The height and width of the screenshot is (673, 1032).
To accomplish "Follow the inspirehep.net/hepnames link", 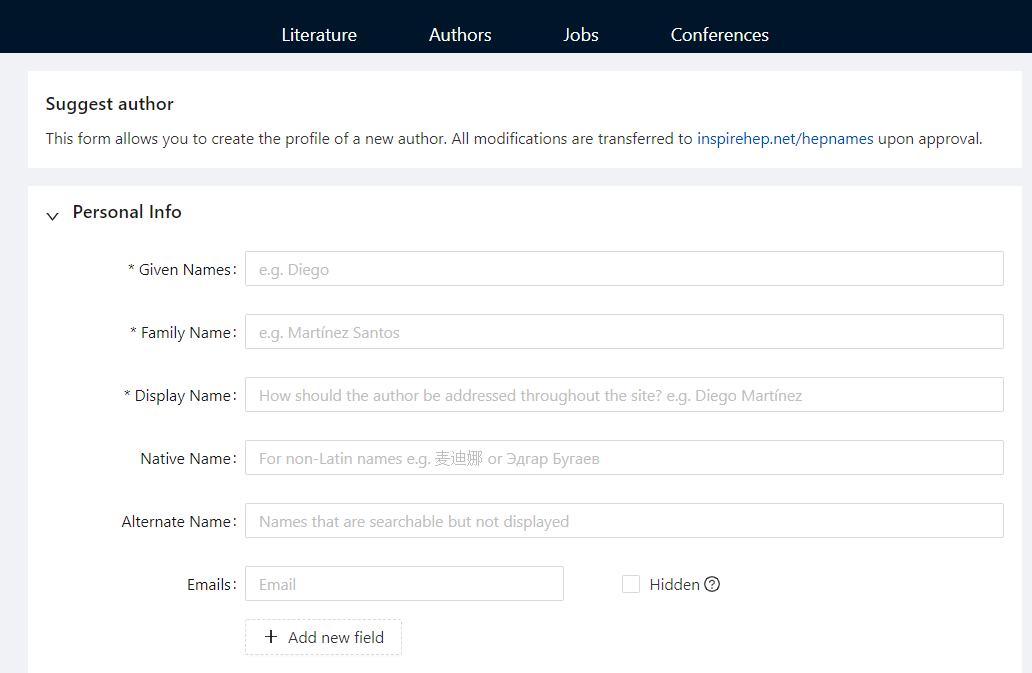I will coord(785,139).
